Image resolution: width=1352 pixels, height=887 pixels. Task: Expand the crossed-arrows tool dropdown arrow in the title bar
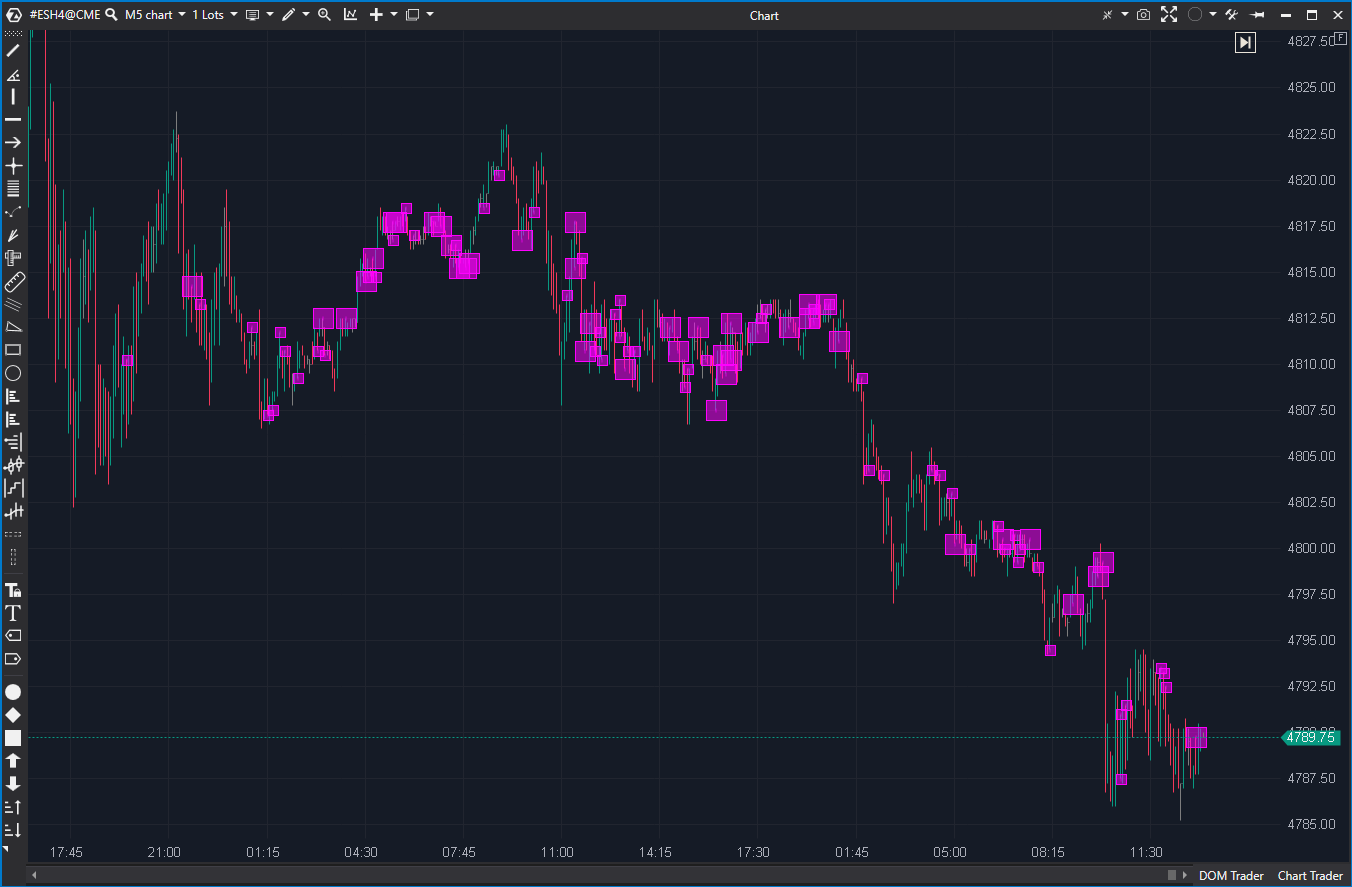pos(1125,15)
